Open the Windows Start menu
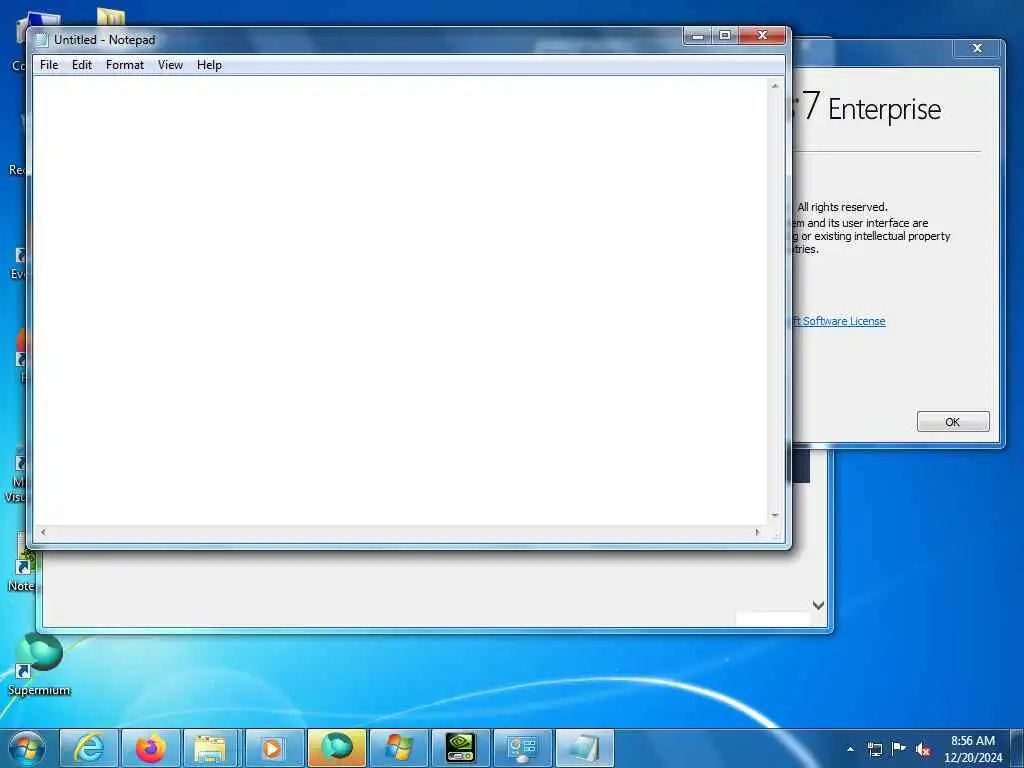 pos(27,748)
